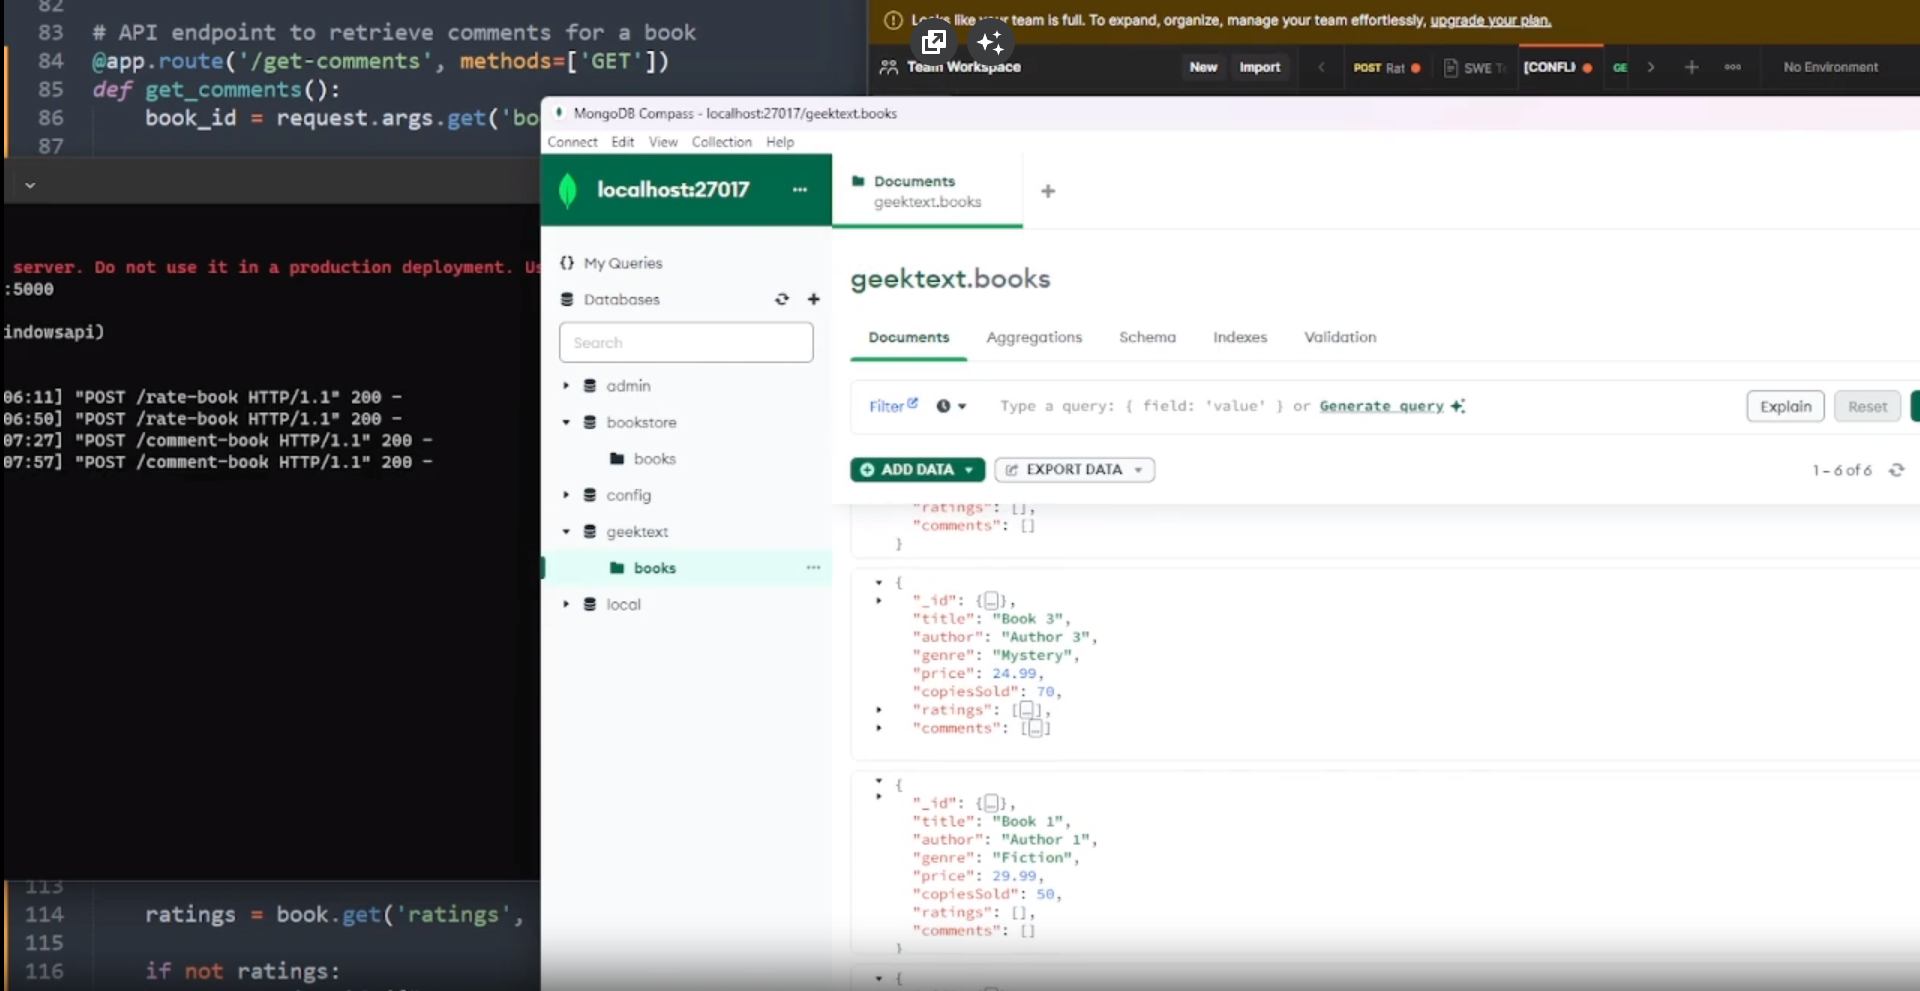The height and width of the screenshot is (991, 1920).
Task: Expand the ratings array of Book 3
Action: tap(879, 710)
